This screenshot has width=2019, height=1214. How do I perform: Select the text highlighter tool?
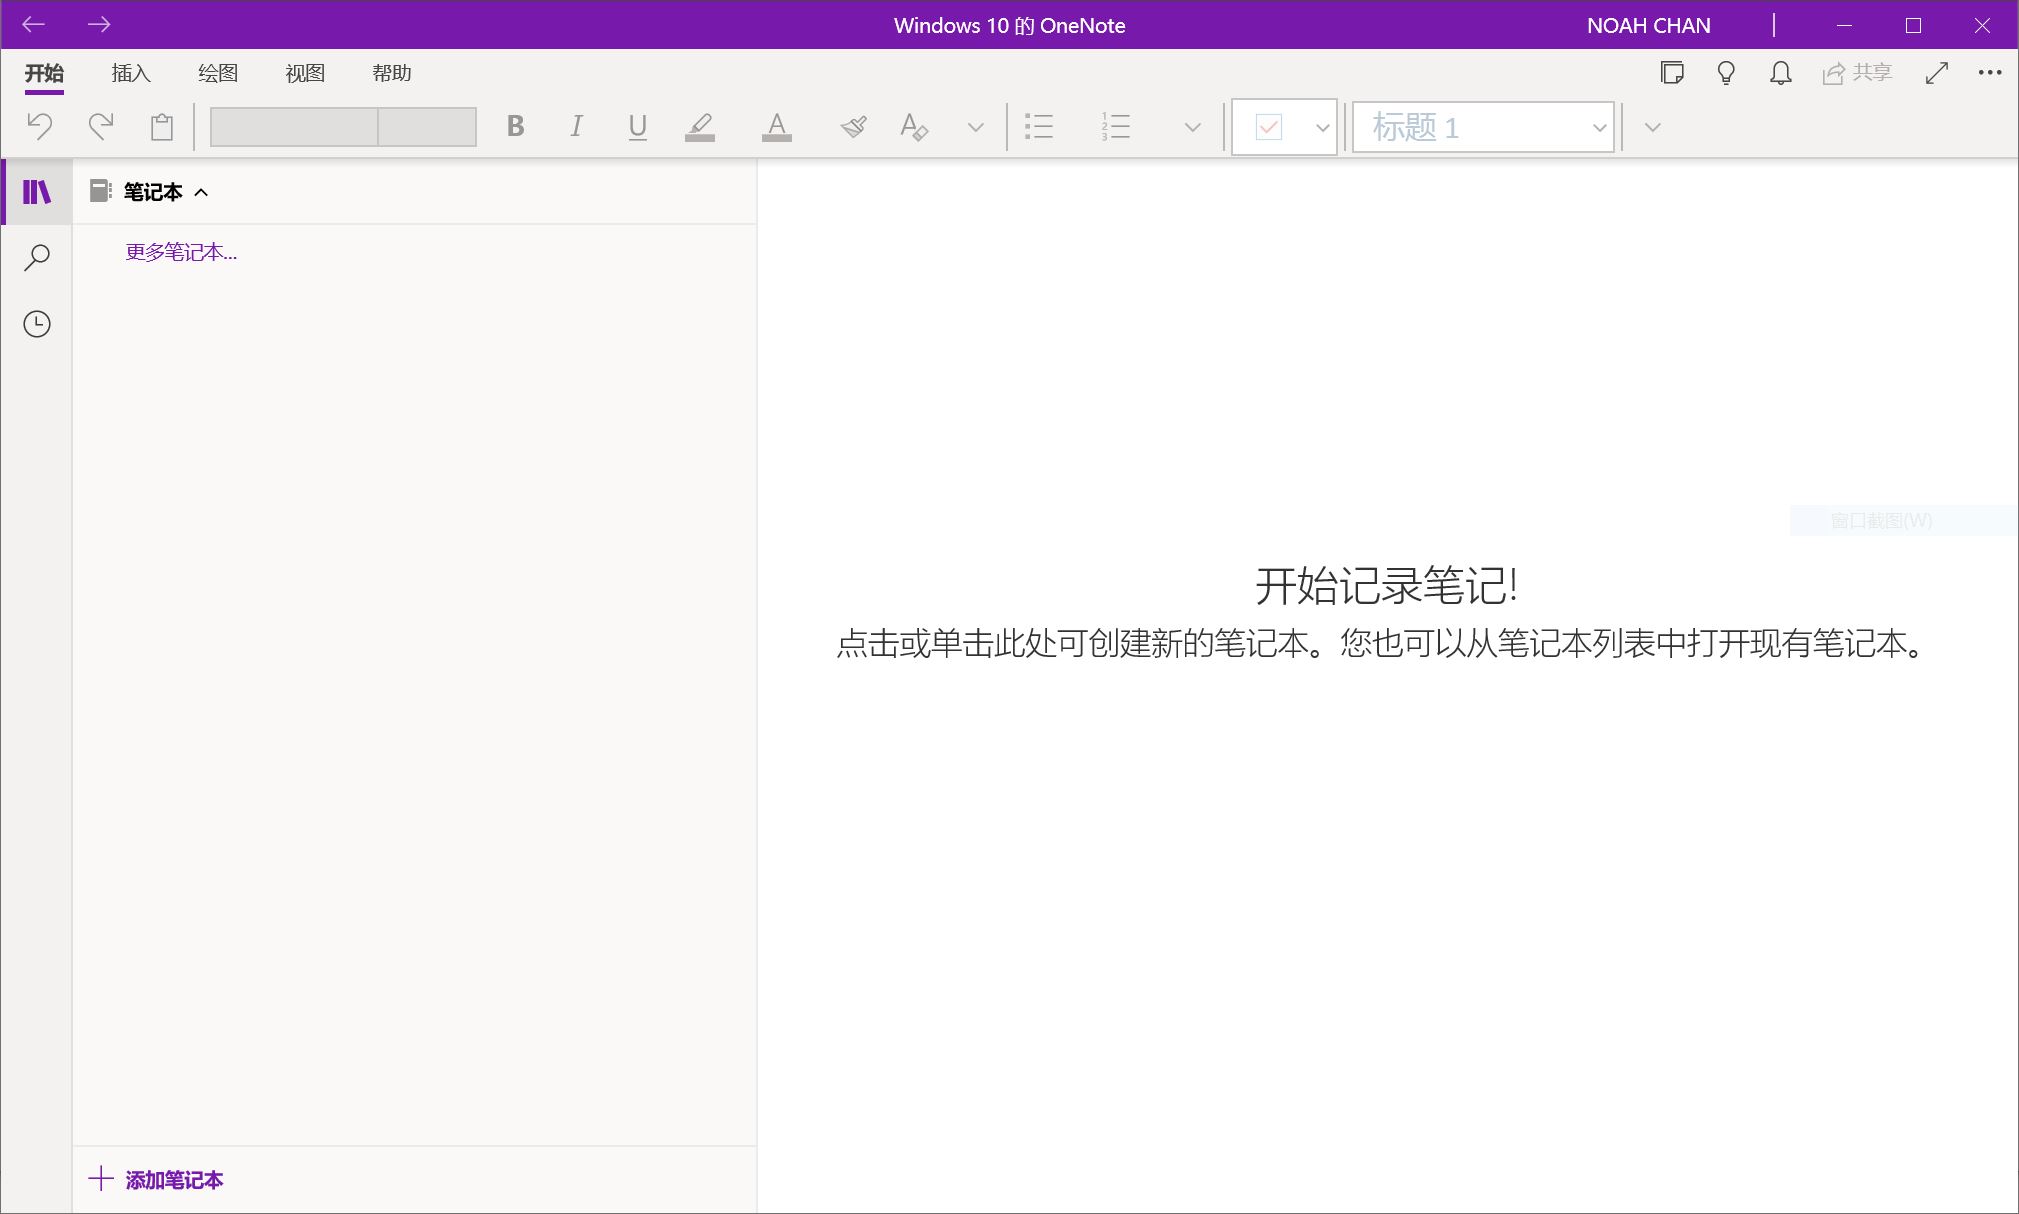pyautogui.click(x=699, y=126)
